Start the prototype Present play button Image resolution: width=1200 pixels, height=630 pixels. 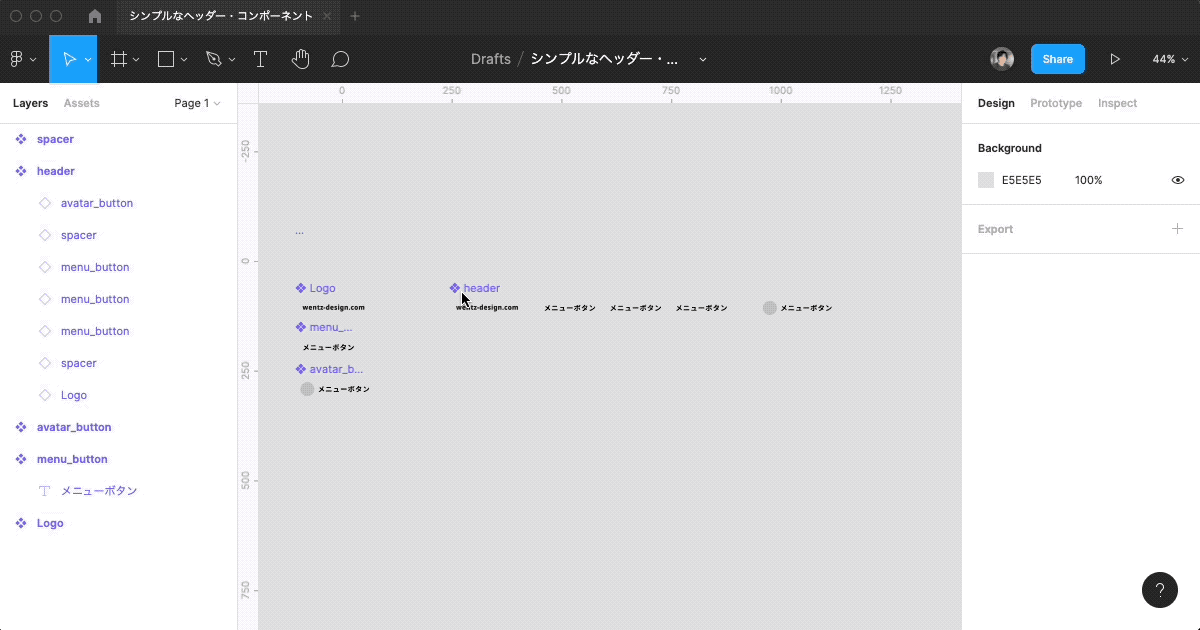pyautogui.click(x=1115, y=59)
